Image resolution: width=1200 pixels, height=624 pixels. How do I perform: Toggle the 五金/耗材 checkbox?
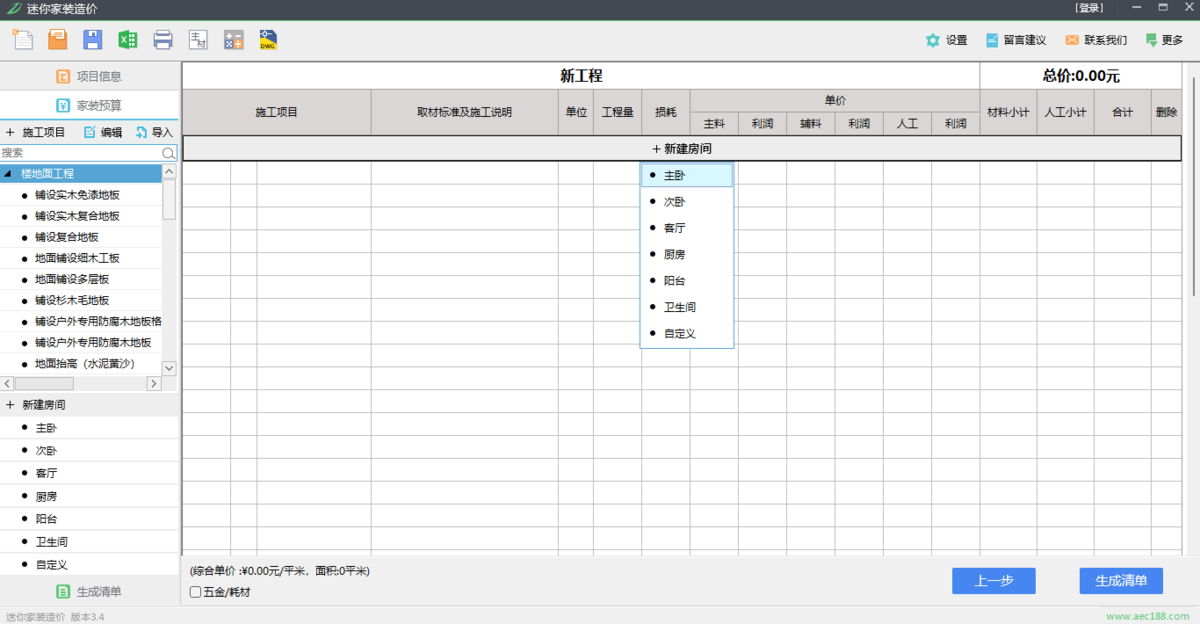(195, 592)
